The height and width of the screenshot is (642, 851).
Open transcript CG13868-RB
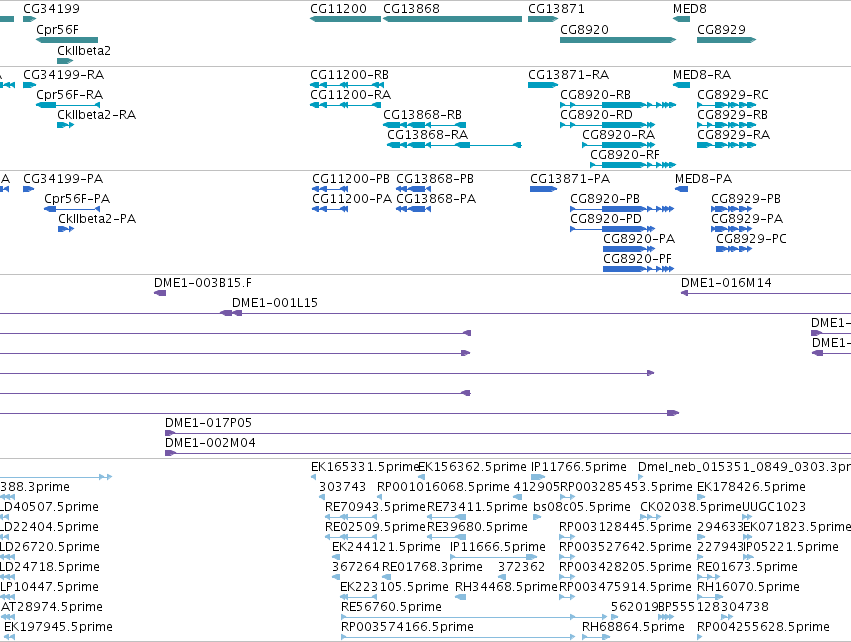click(x=422, y=115)
